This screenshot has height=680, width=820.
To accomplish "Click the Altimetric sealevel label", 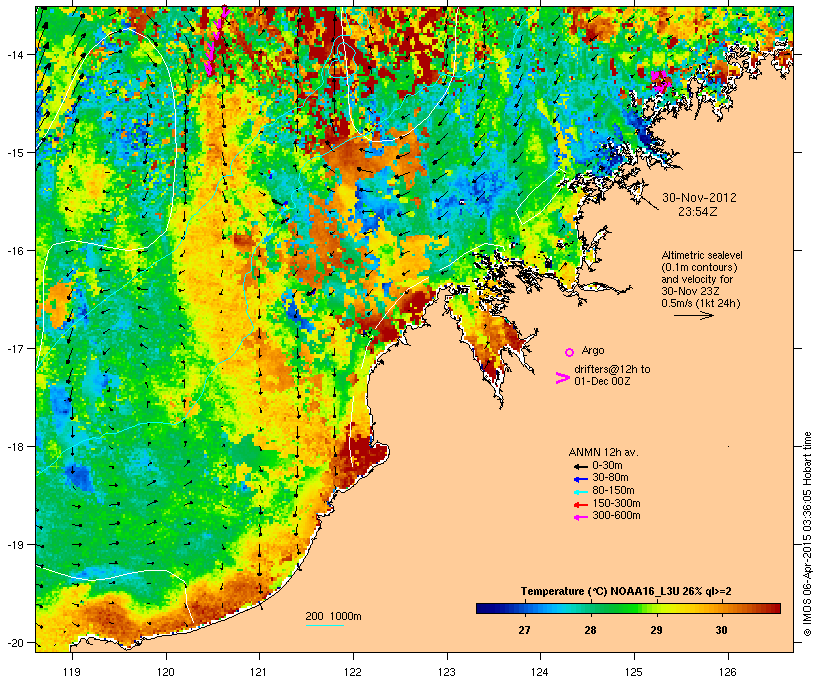I will tap(702, 255).
